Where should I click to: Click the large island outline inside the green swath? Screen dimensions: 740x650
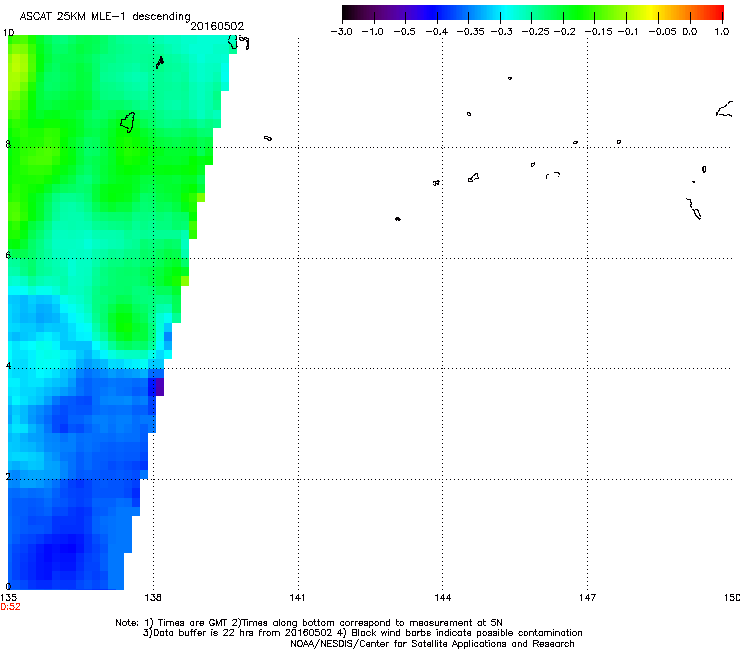(128, 122)
